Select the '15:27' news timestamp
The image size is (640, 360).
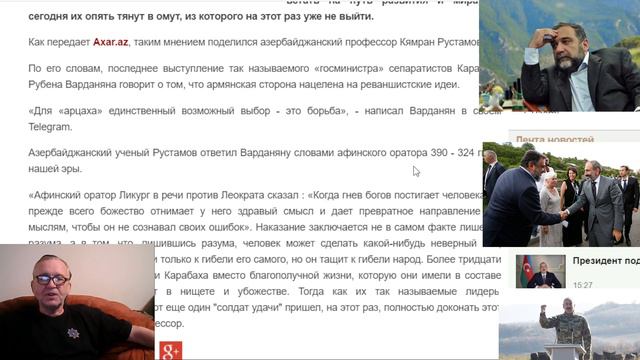582,285
